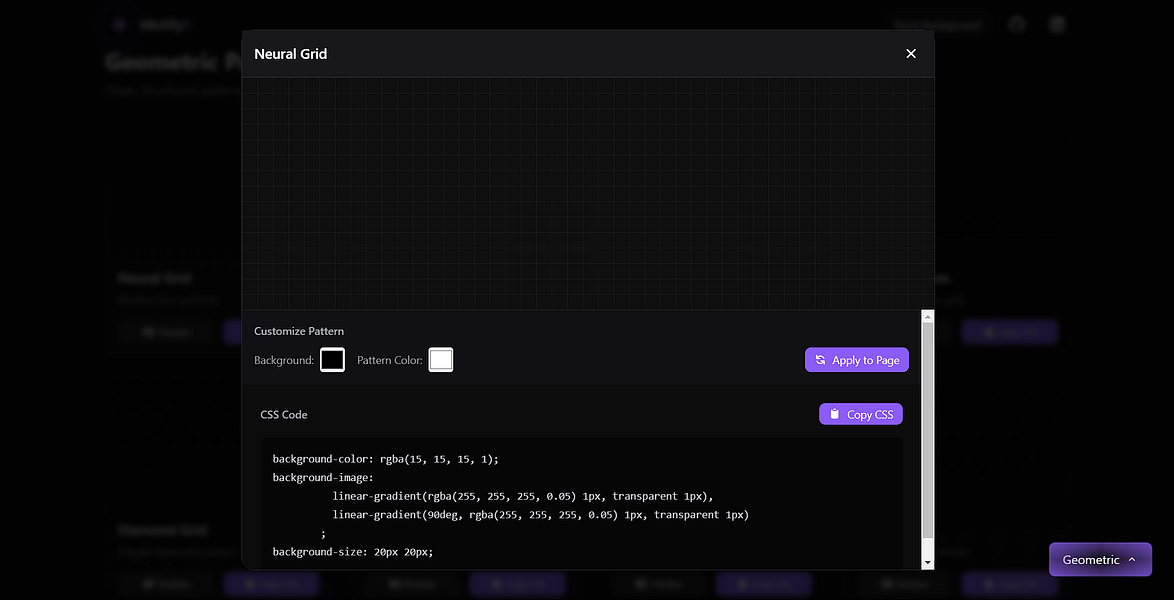Open the Geometric category menu button
Image resolution: width=1174 pixels, height=600 pixels.
1100,560
